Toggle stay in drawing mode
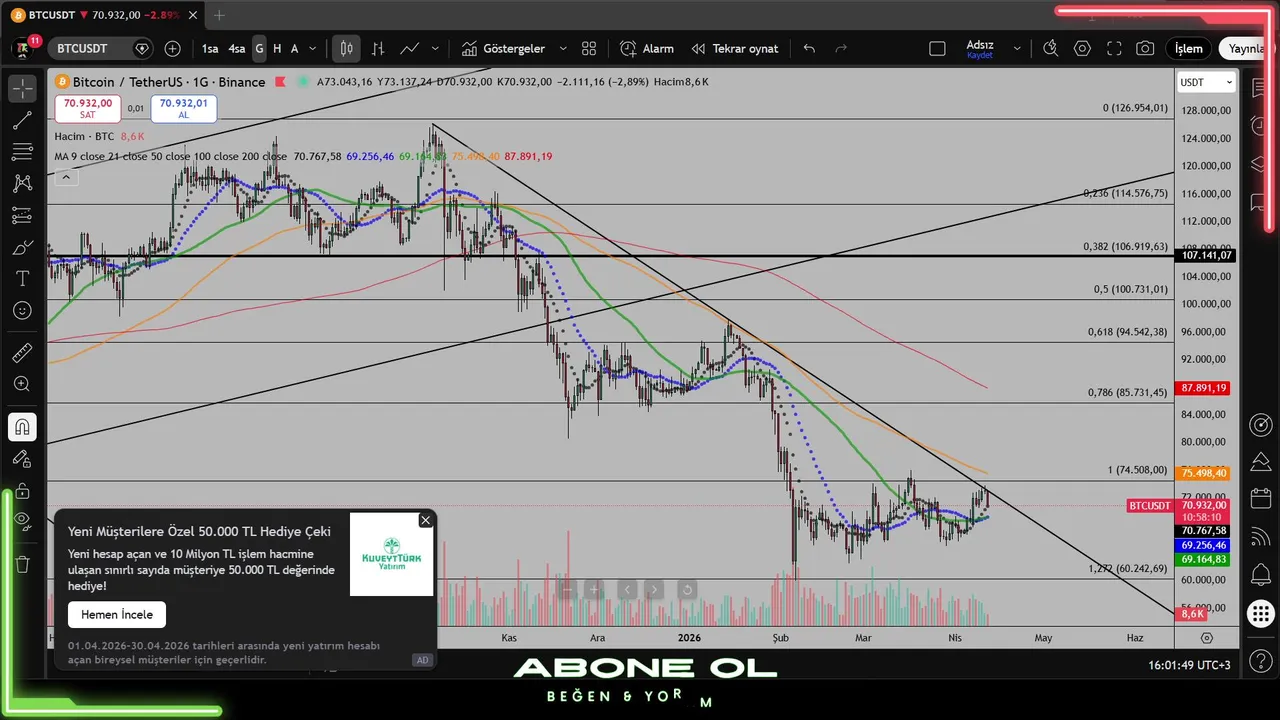Viewport: 1280px width, 720px height. [22, 459]
